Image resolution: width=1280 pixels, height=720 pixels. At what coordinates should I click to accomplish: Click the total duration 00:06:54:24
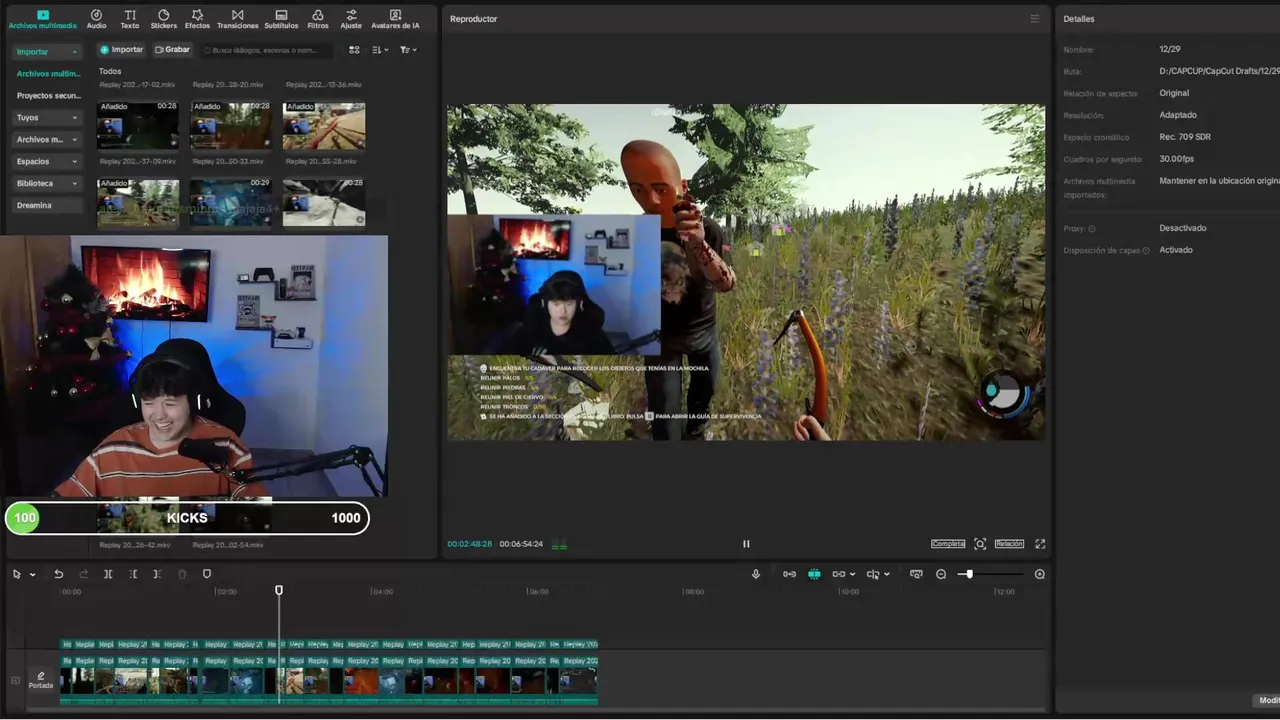[521, 544]
